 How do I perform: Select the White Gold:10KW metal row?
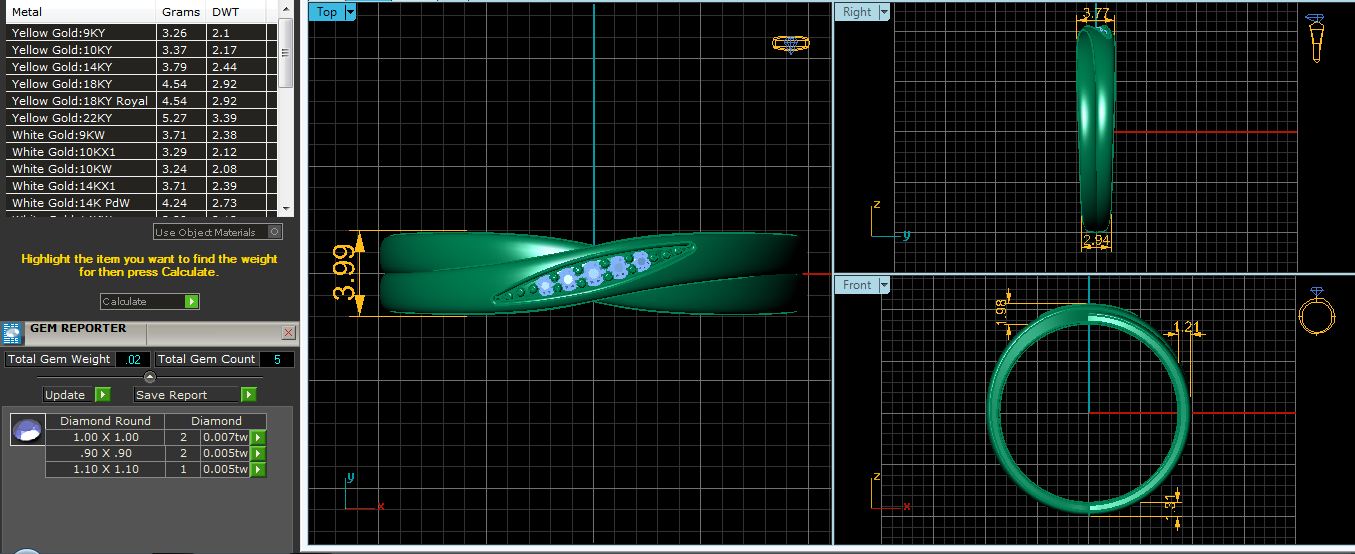[80, 169]
